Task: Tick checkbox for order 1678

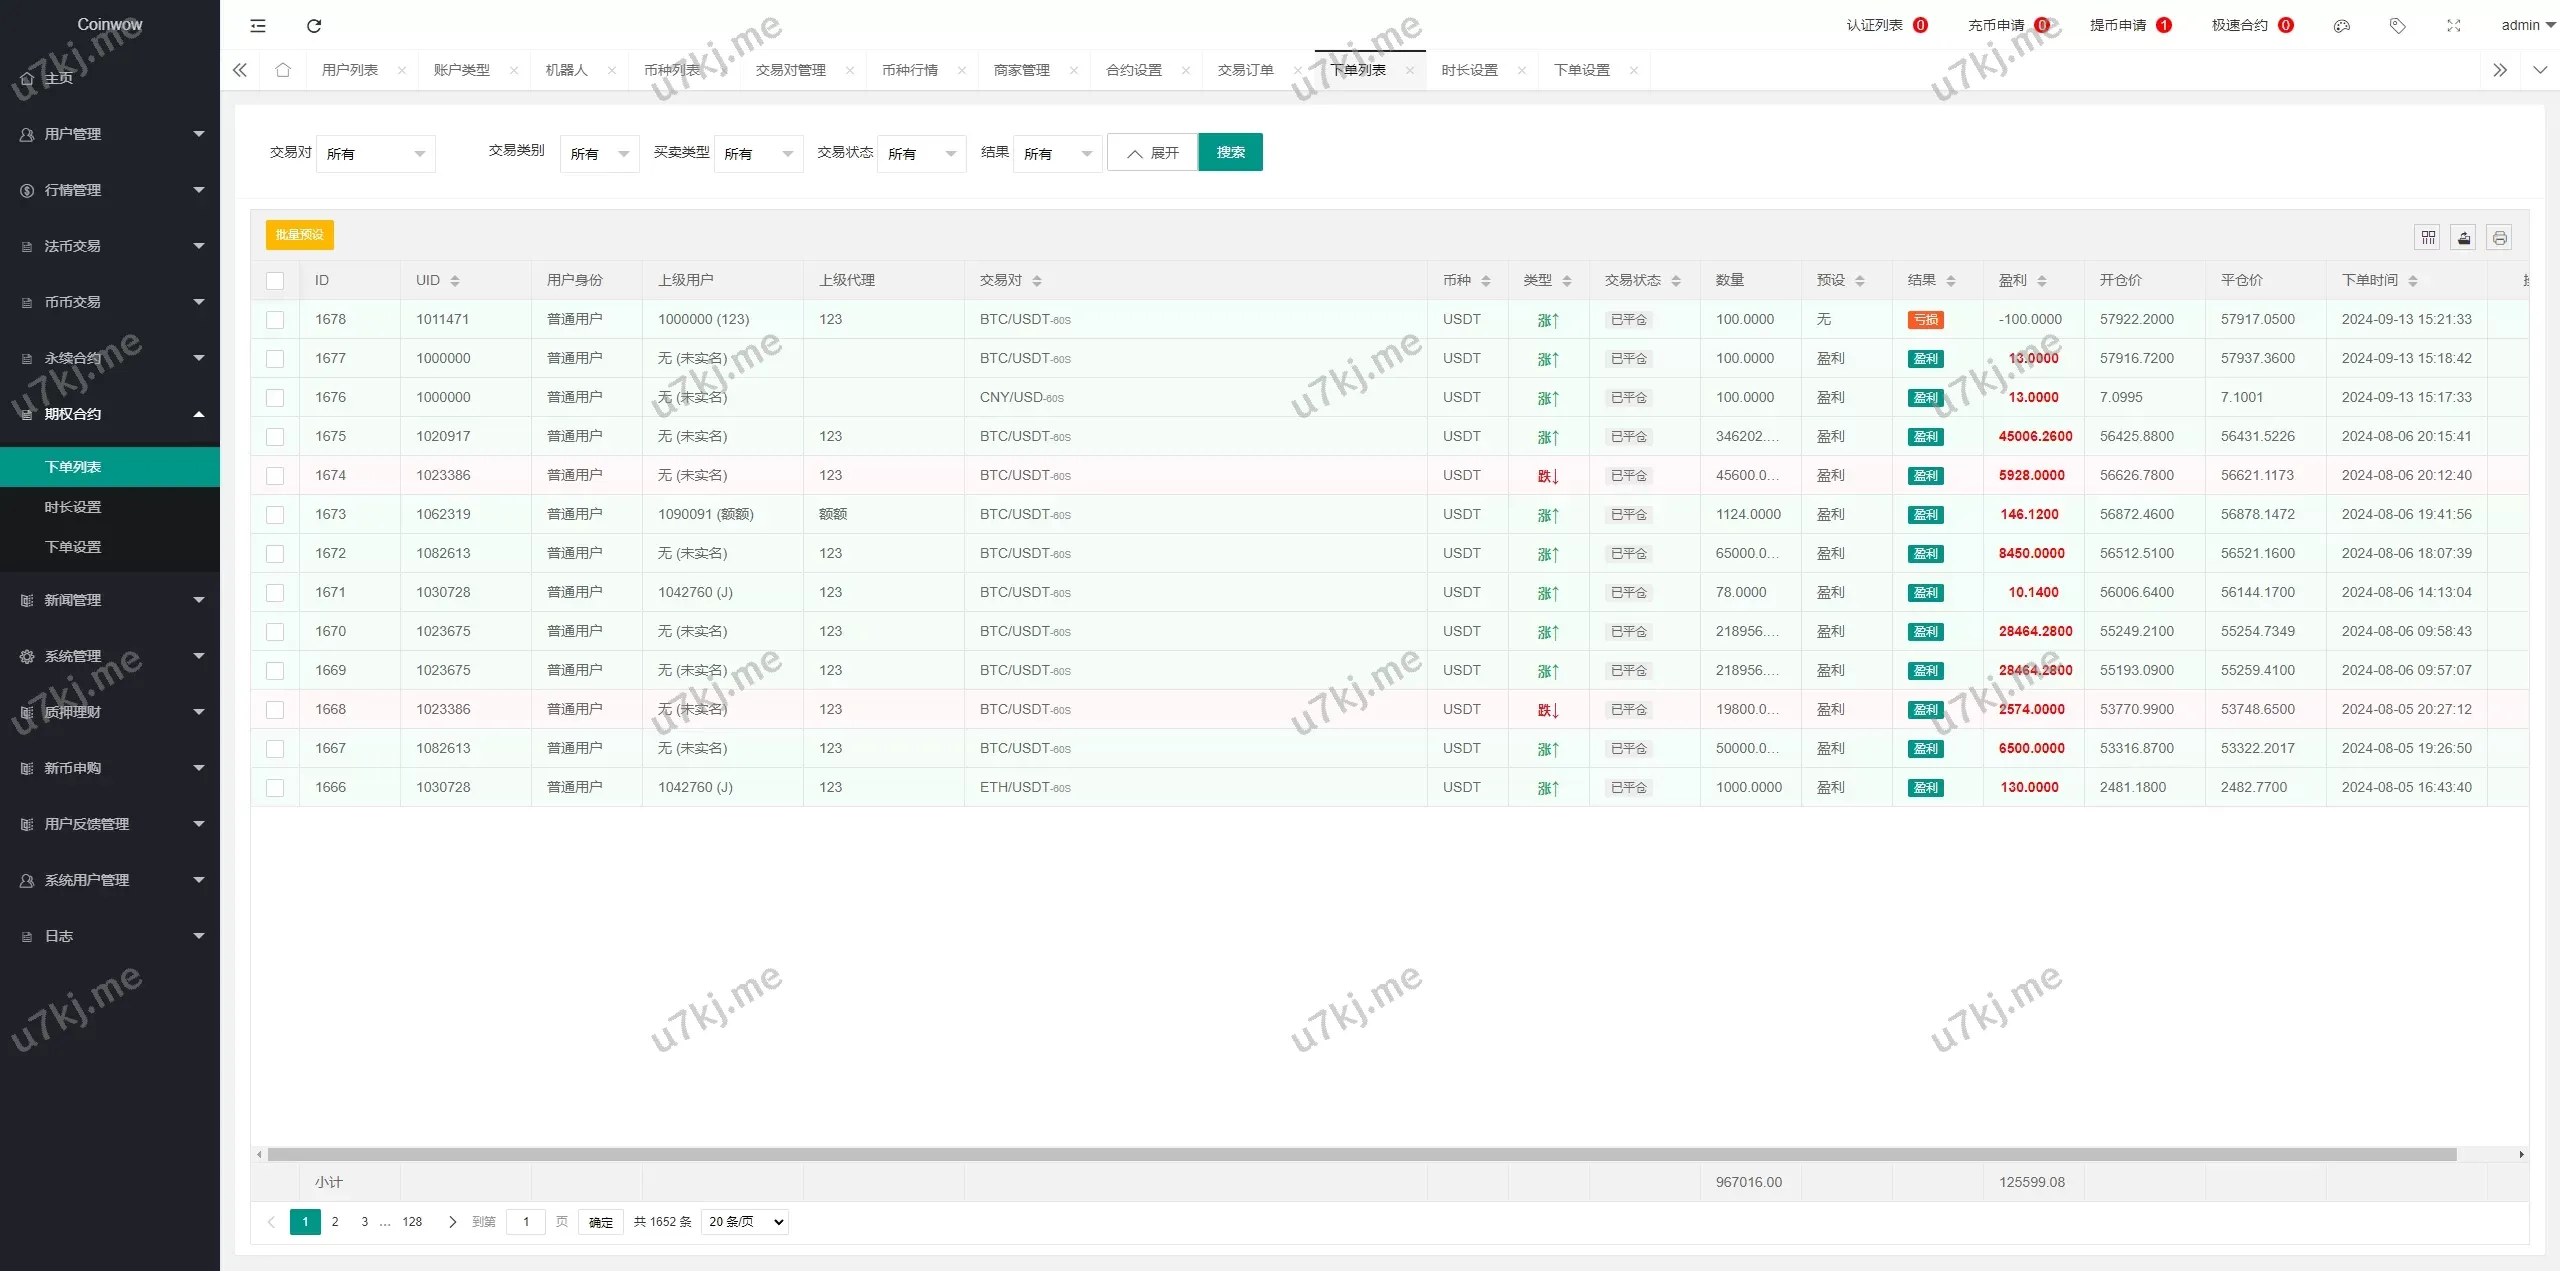Action: click(275, 320)
